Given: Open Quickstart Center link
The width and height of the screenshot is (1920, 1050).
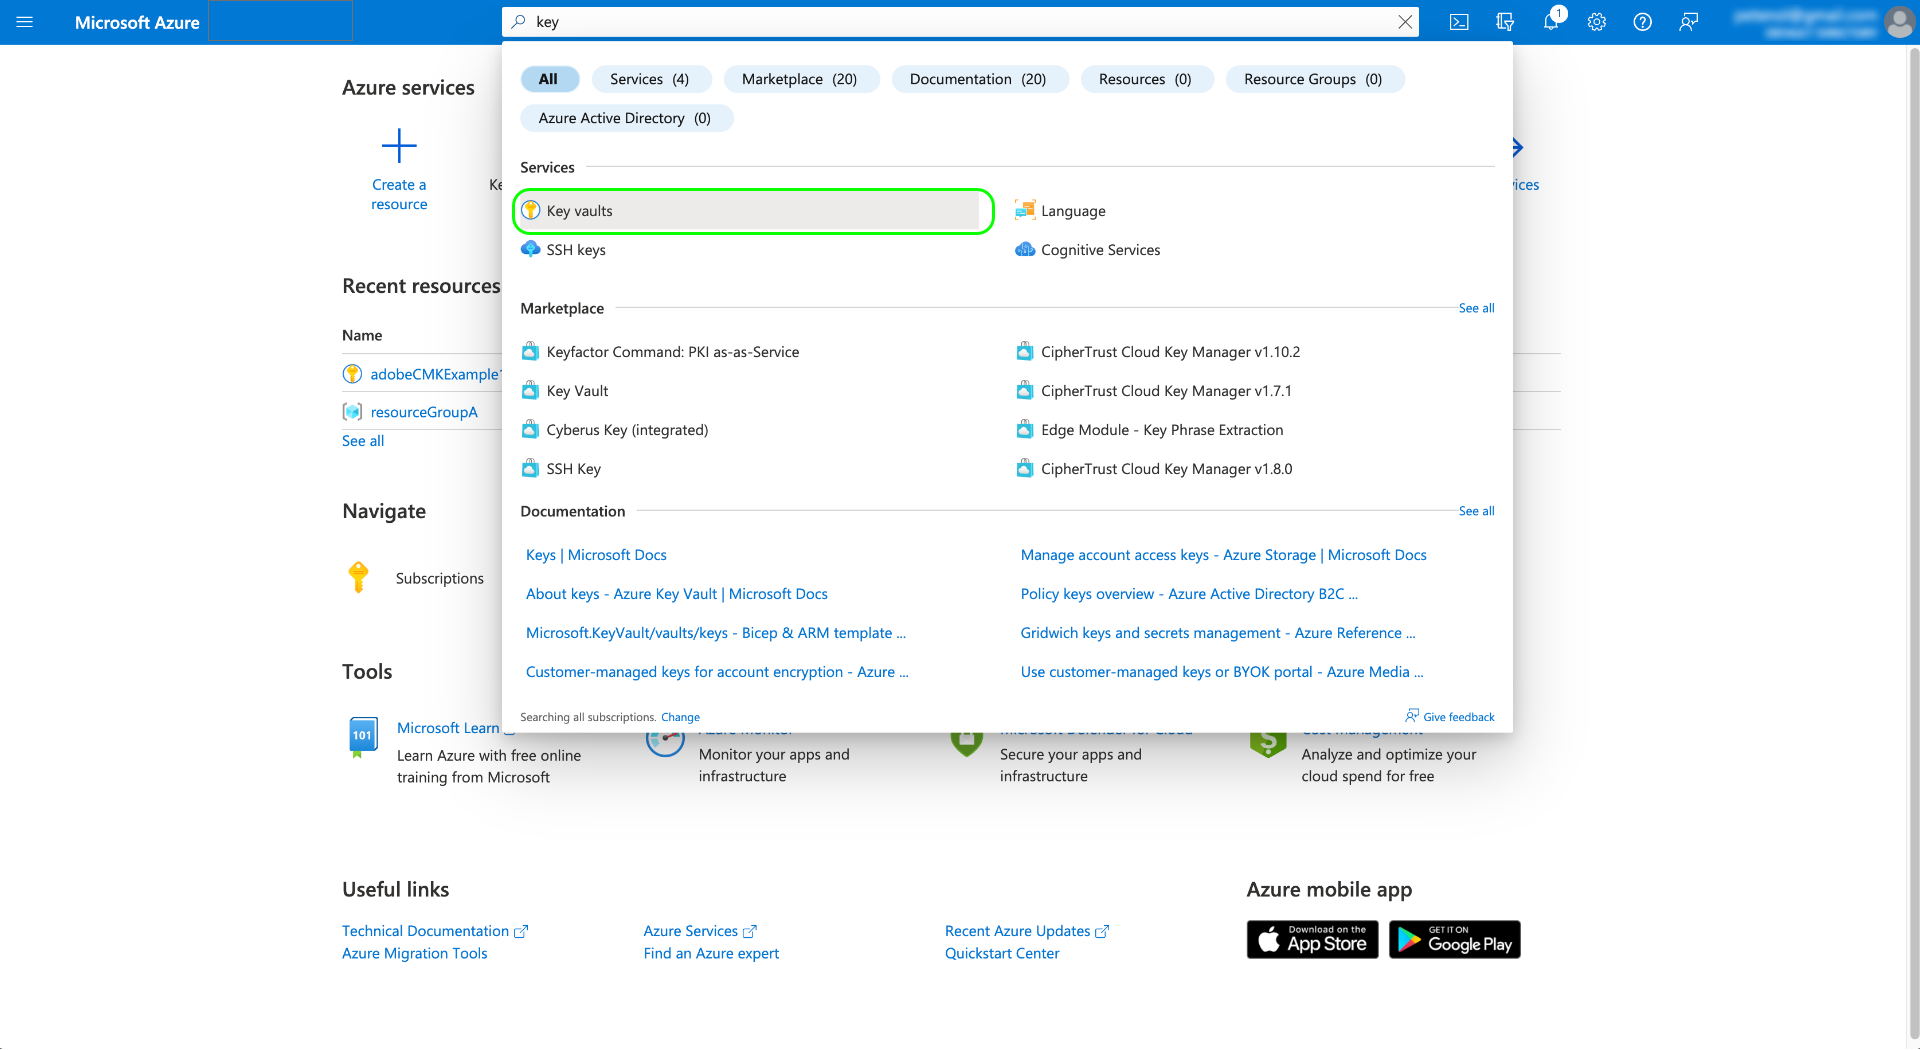Looking at the screenshot, I should pos(1002,954).
